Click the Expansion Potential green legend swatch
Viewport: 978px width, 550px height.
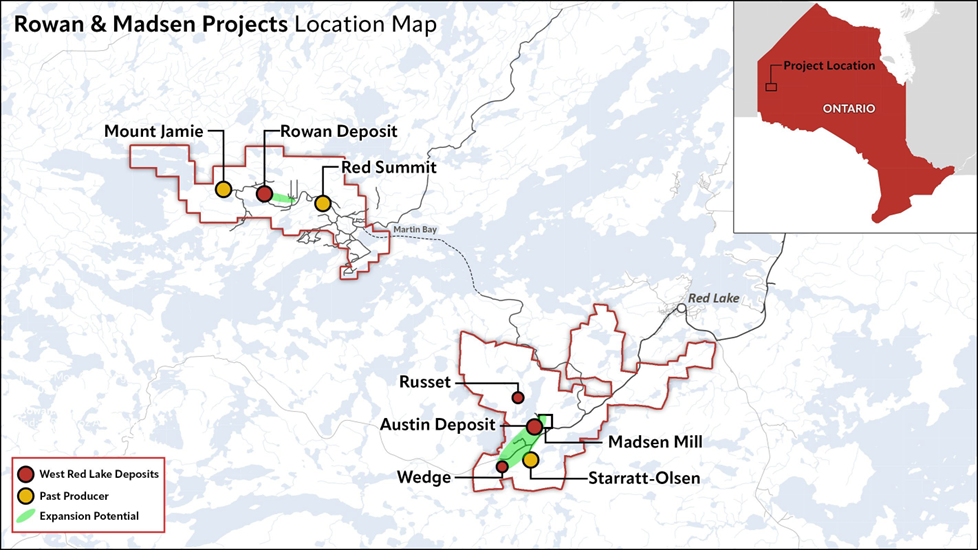(26, 516)
